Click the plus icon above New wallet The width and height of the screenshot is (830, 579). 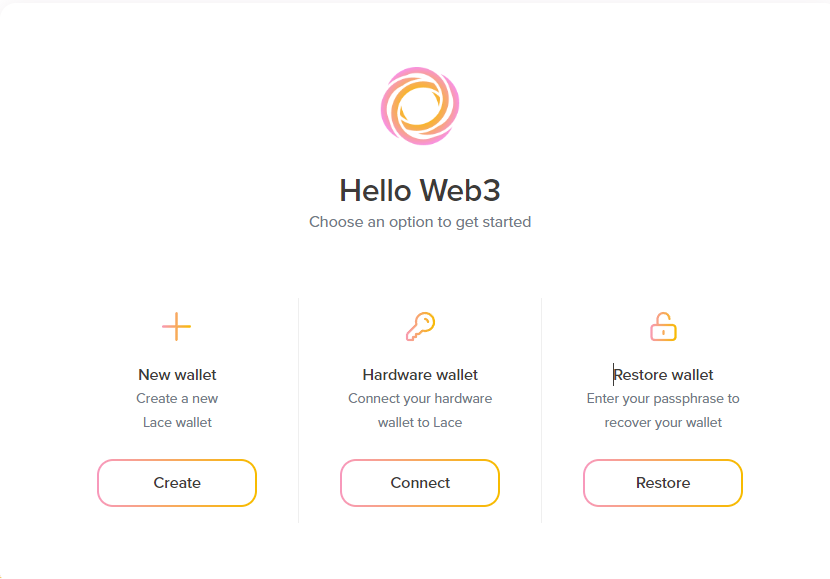tap(176, 327)
